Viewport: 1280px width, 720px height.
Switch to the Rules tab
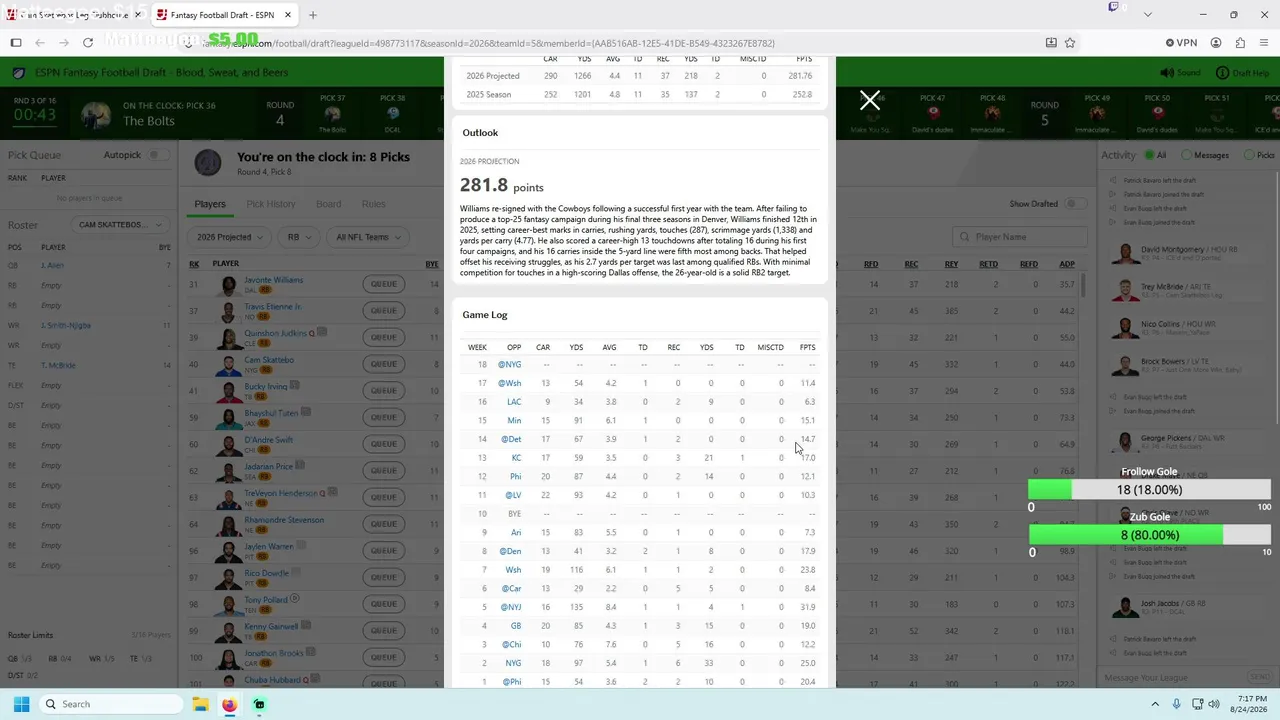pyautogui.click(x=374, y=204)
